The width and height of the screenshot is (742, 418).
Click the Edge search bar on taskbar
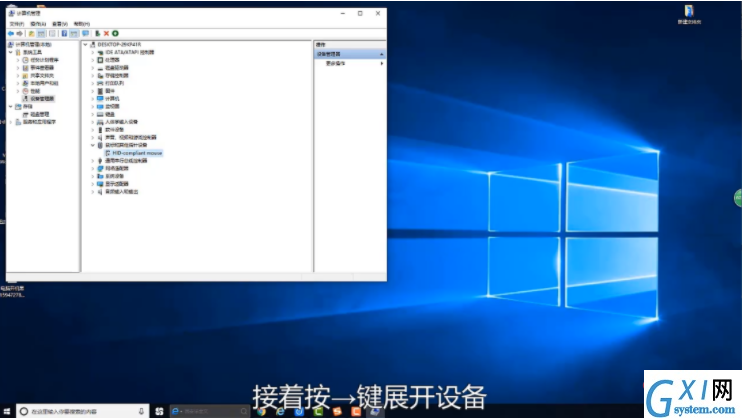coord(209,411)
